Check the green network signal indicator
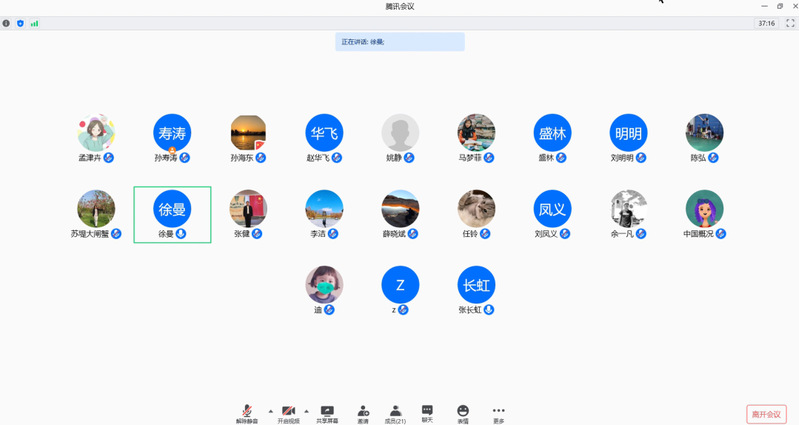 click(34, 23)
